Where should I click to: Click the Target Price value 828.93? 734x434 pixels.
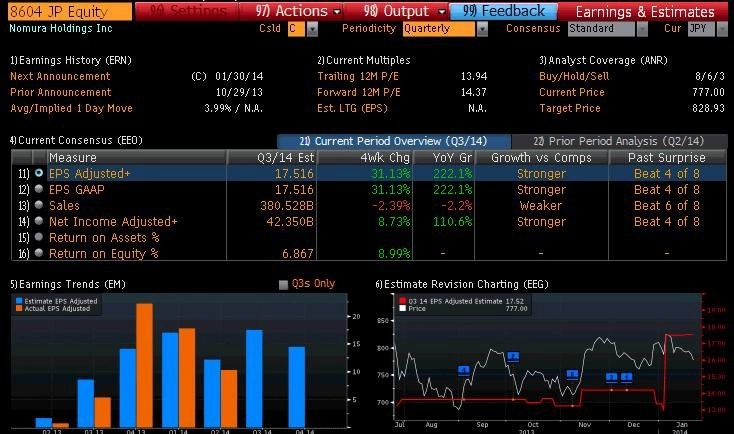708,108
